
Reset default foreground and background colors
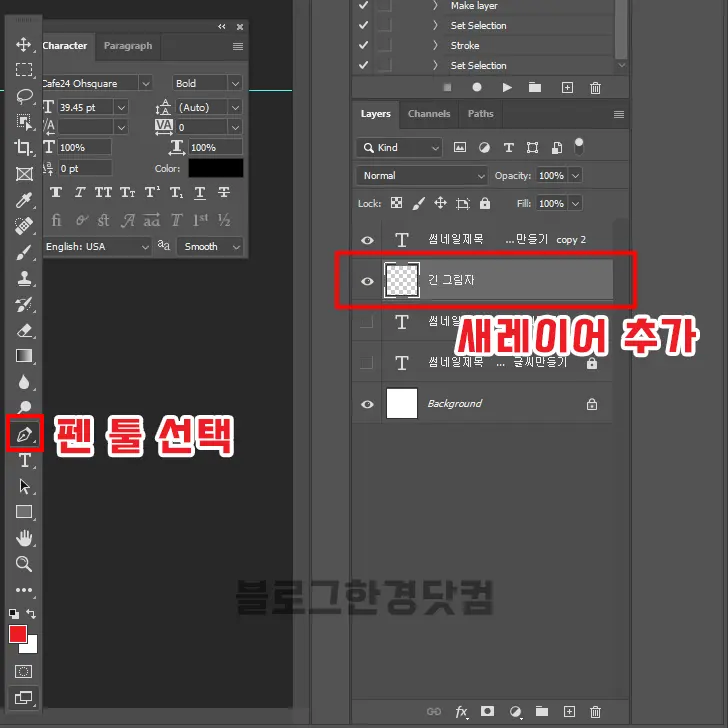pos(14,614)
